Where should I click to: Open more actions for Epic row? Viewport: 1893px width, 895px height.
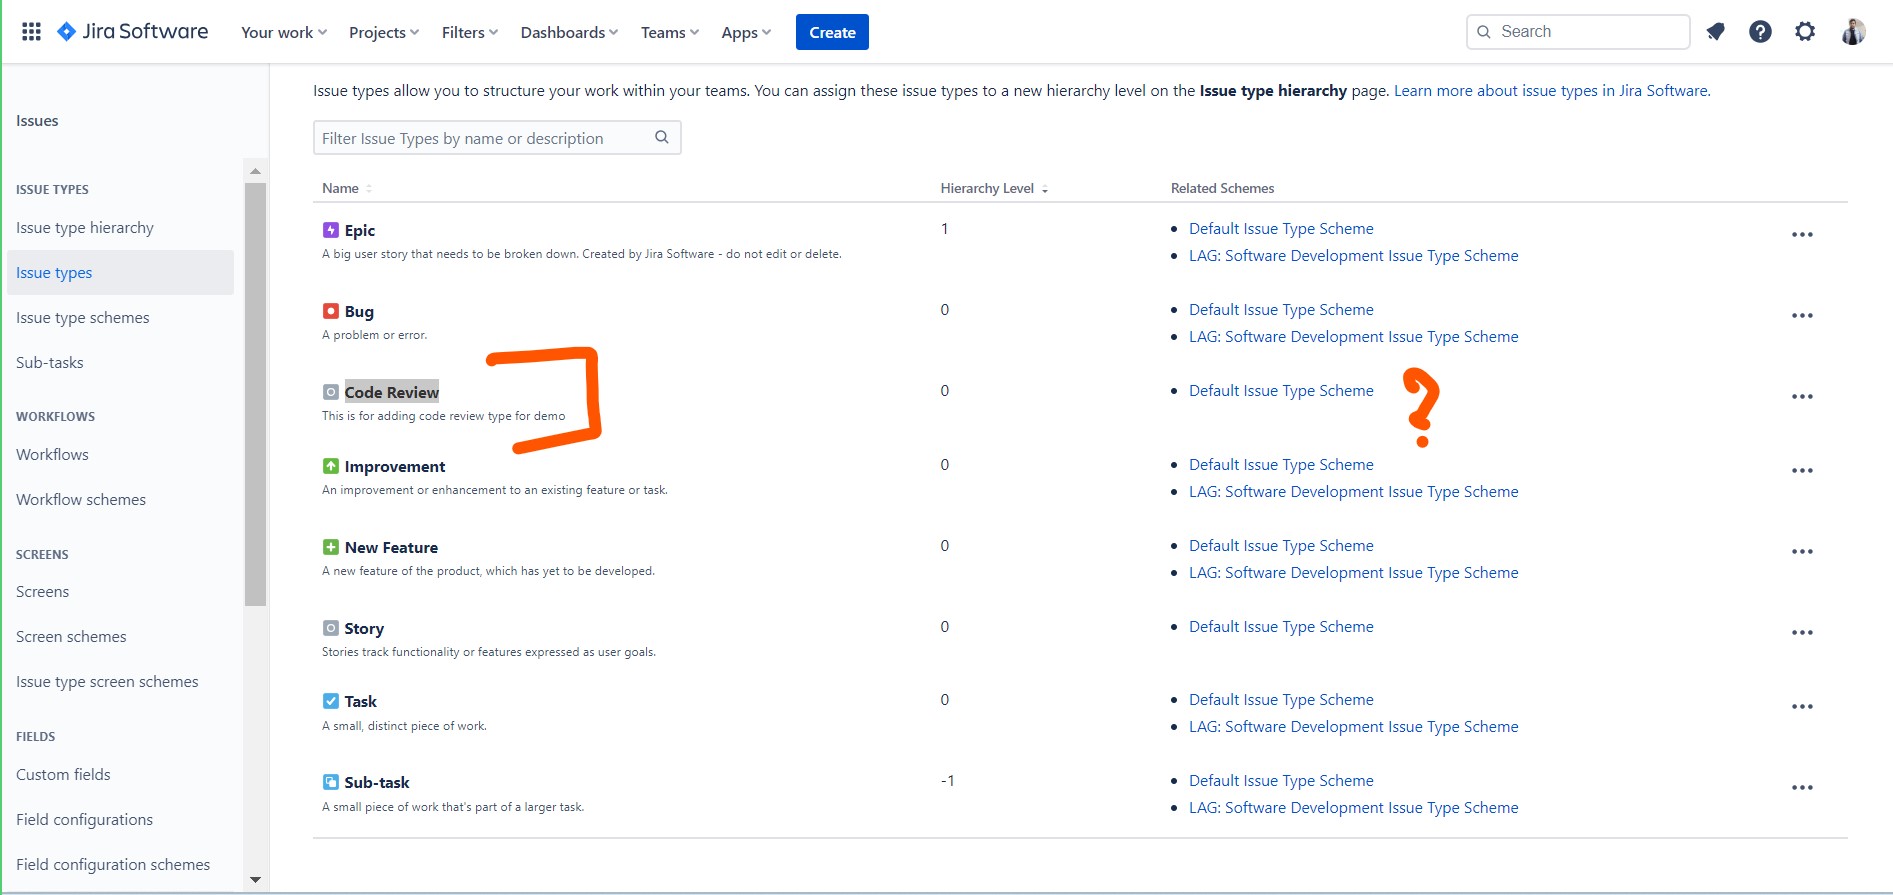1802,235
